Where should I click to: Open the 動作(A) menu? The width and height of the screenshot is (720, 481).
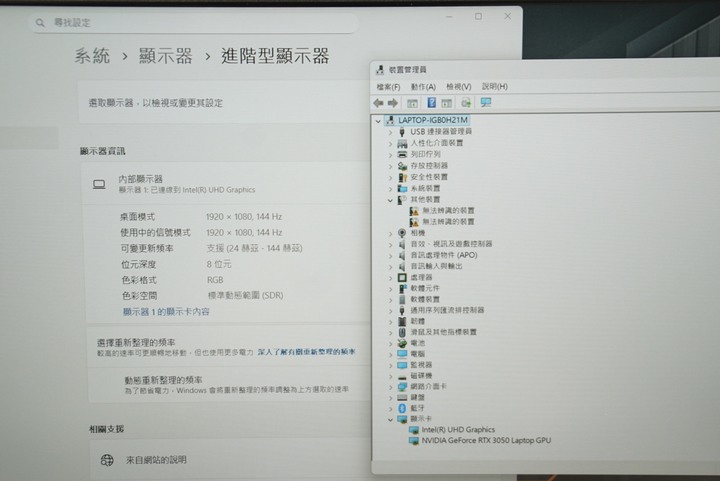tap(423, 87)
